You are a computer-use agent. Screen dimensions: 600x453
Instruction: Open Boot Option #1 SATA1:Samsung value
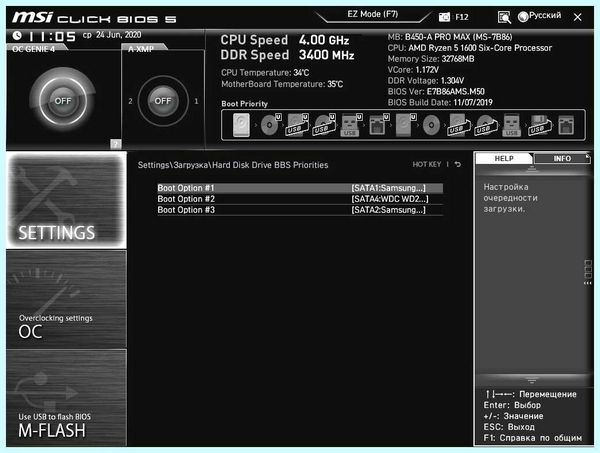tap(388, 188)
